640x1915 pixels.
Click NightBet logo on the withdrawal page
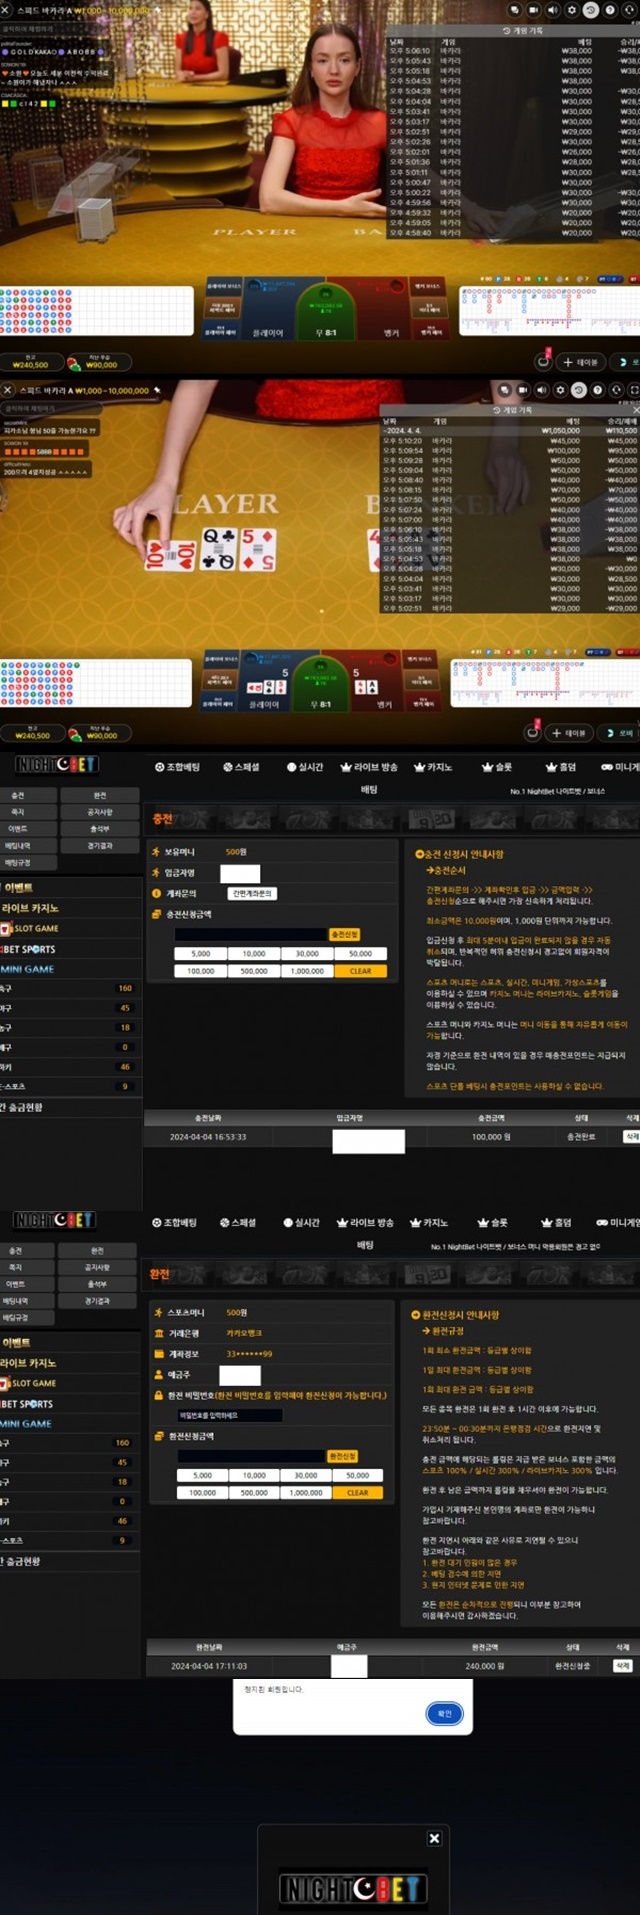coord(54,1220)
